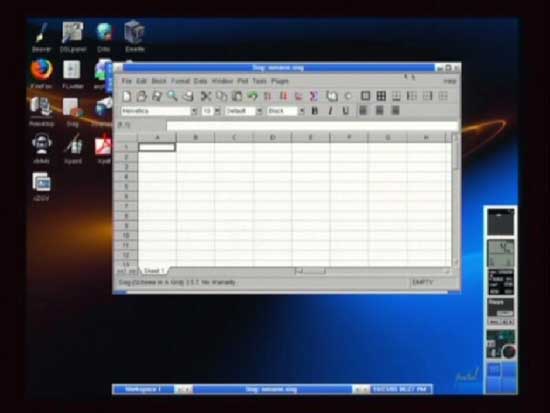The image size is (550, 413).
Task: Open the Format menu
Action: pos(180,81)
